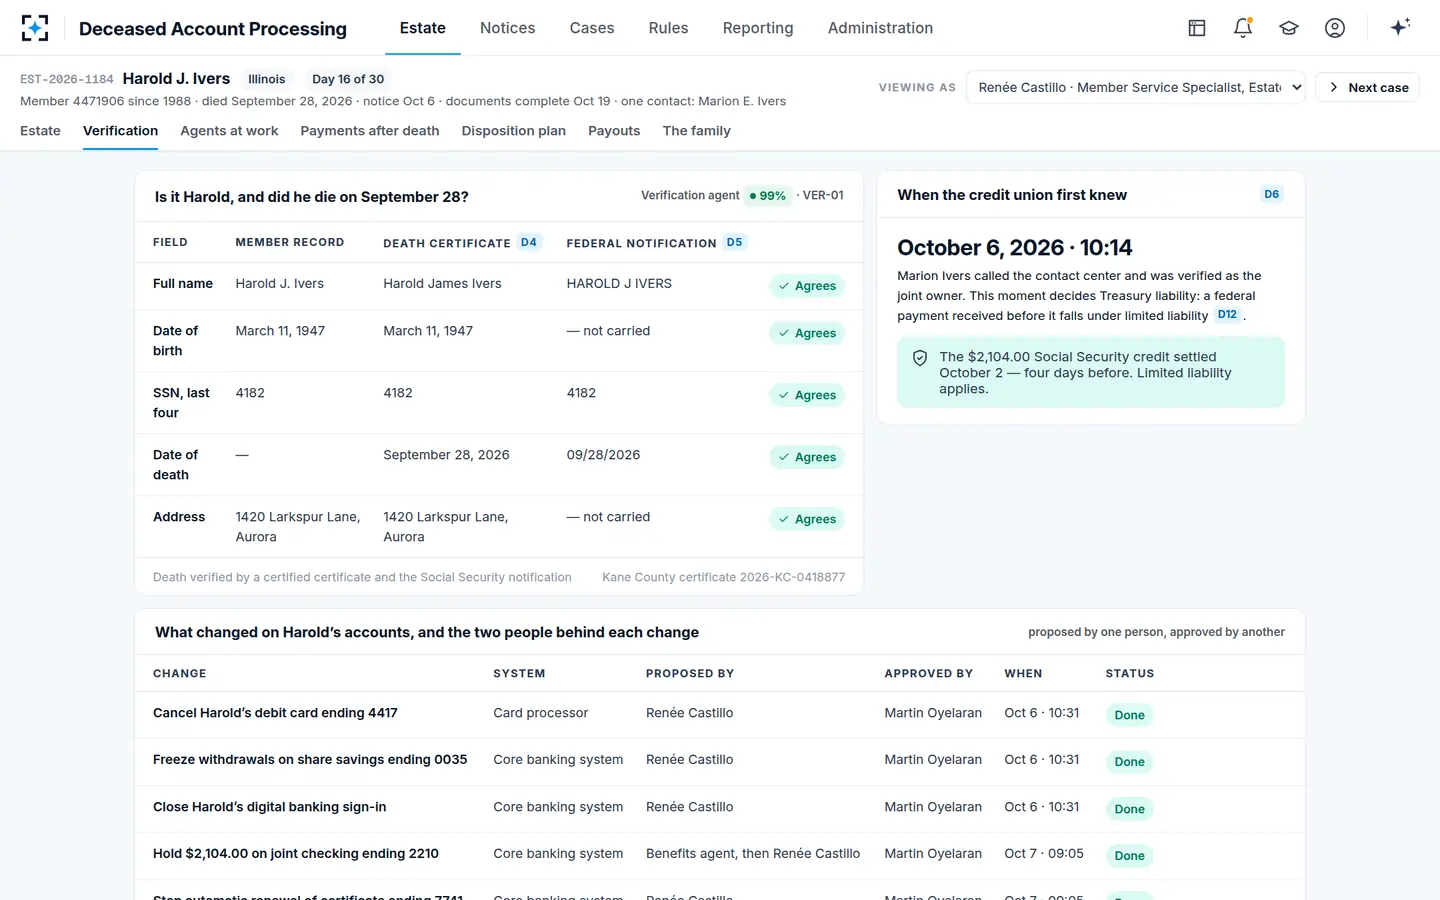Click Agrees badge in Date of death row
Screen dimensions: 1440x900
click(807, 457)
